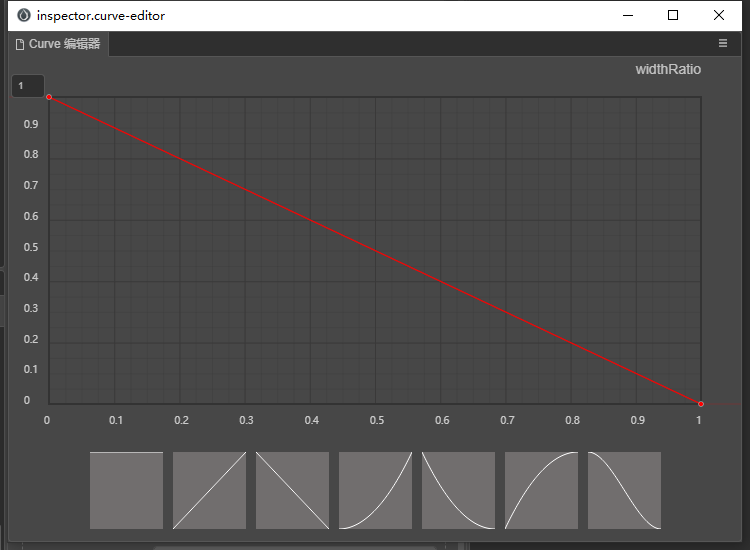The height and width of the screenshot is (550, 750).
Task: Apply the S-shaped descending curve preset
Action: [x=624, y=490]
